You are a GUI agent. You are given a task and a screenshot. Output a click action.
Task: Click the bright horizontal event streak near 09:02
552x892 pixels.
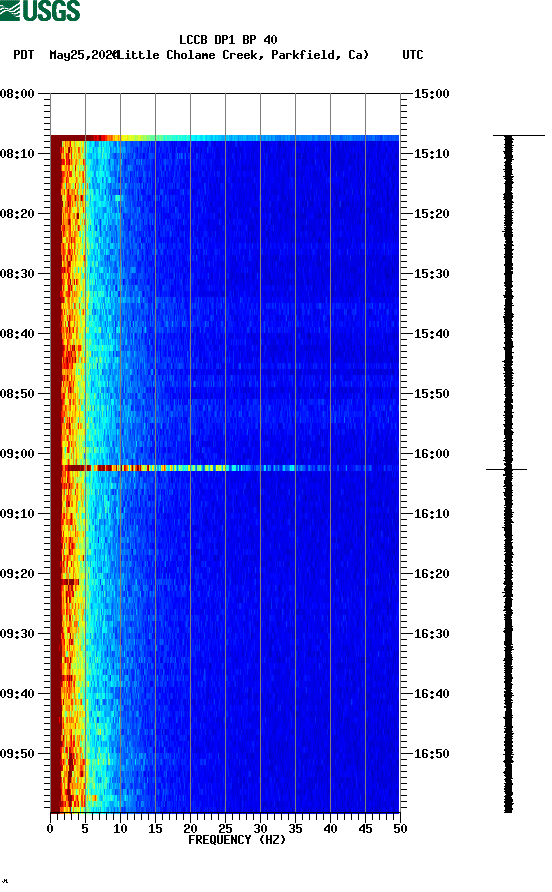[225, 468]
